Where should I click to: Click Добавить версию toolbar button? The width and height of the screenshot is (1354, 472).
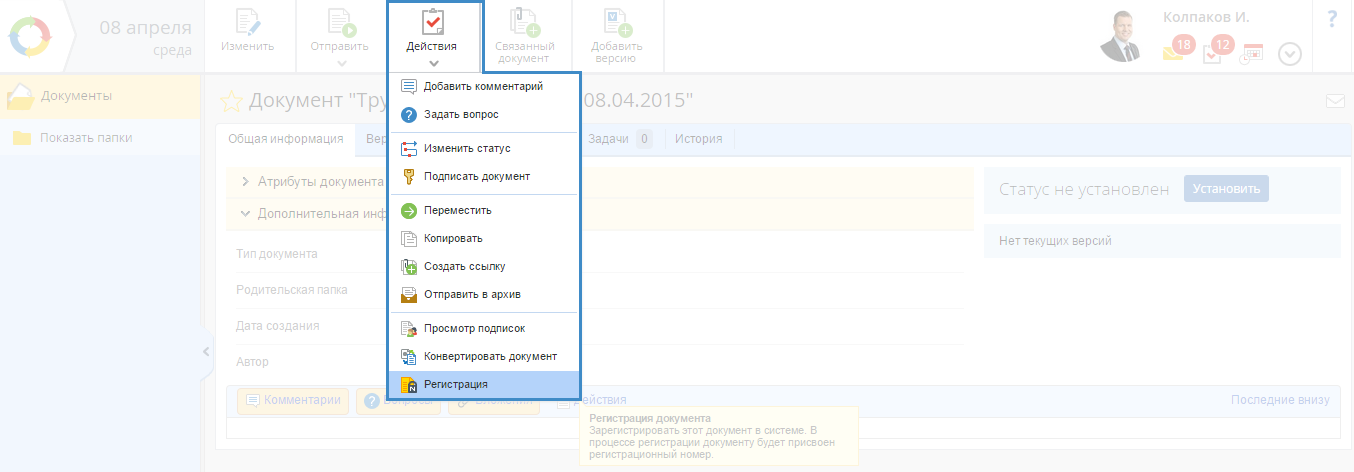click(x=617, y=36)
